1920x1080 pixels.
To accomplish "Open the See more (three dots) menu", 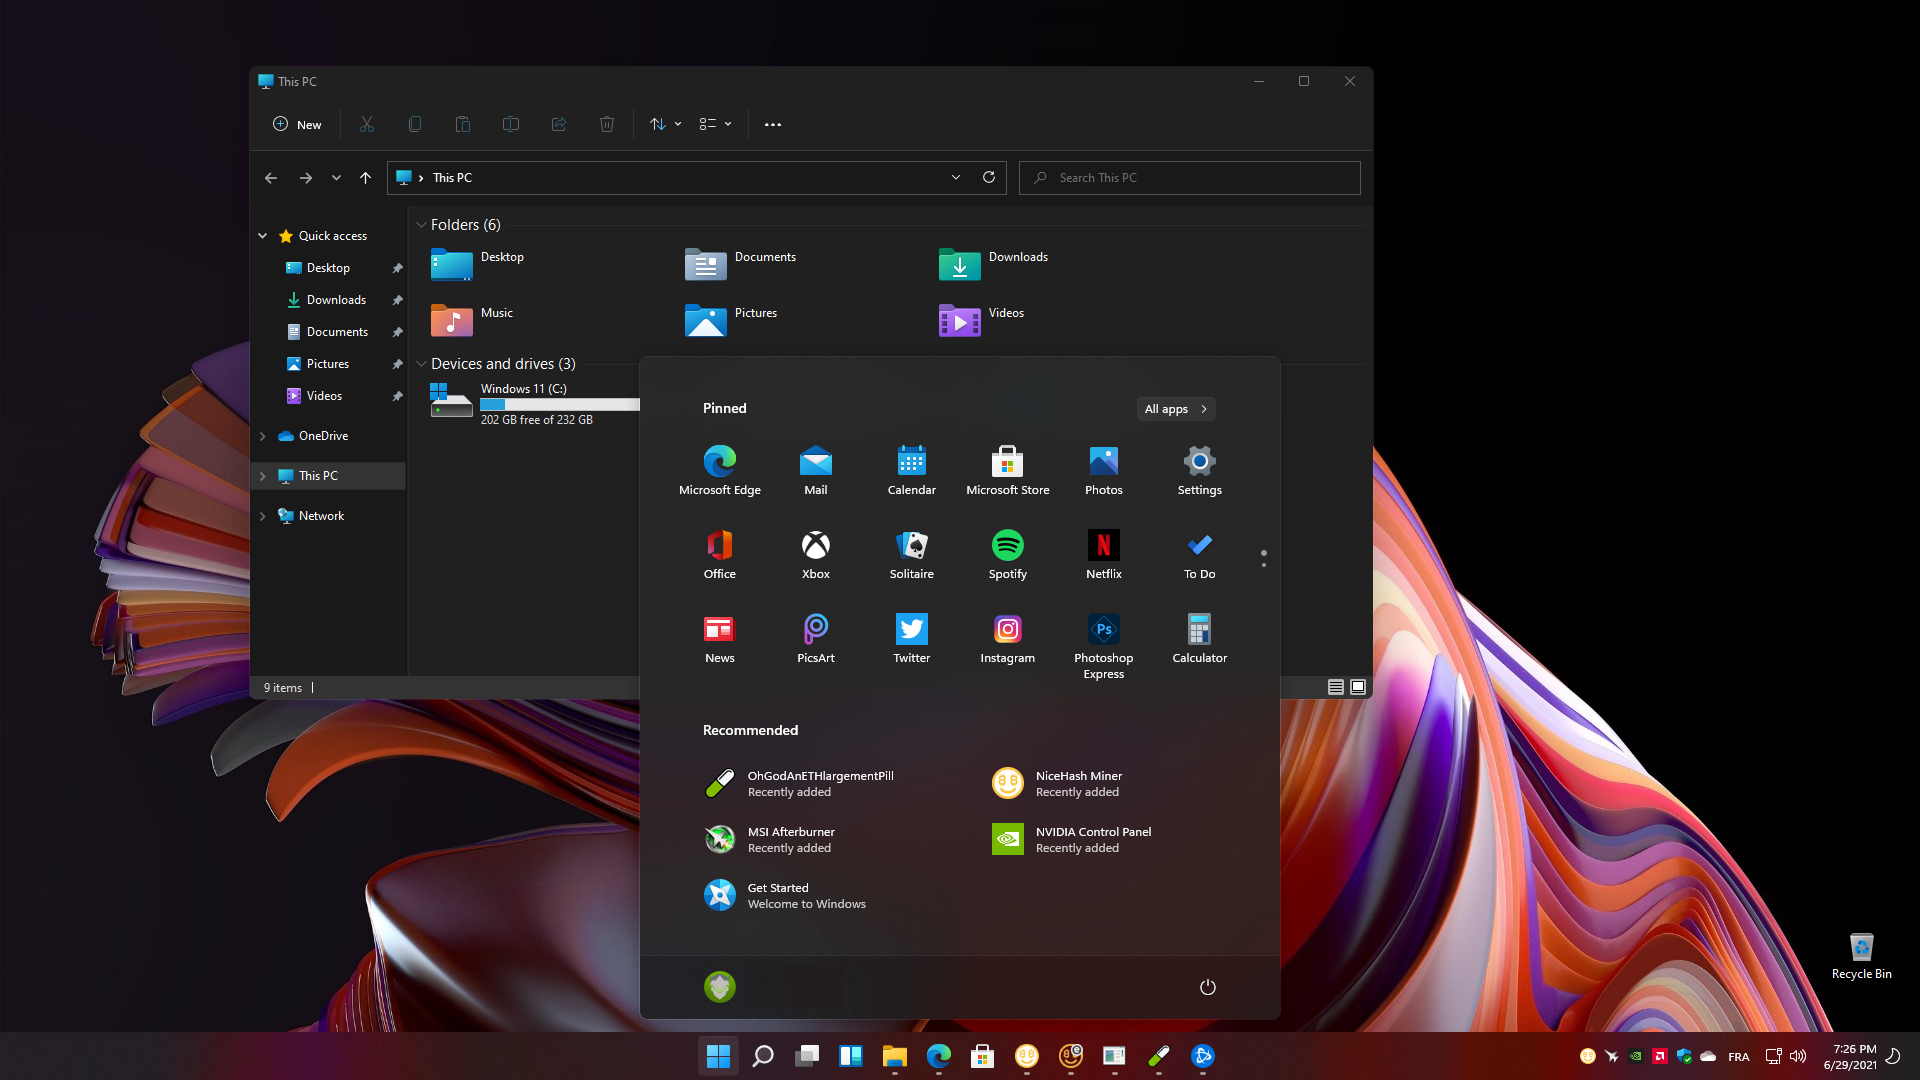I will coord(773,124).
